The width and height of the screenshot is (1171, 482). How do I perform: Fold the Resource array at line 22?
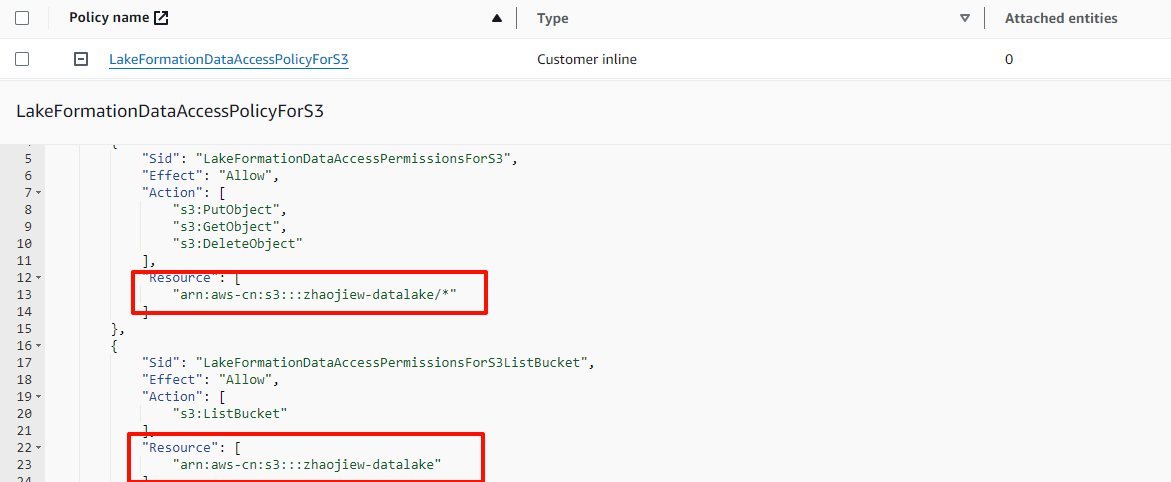(x=38, y=448)
